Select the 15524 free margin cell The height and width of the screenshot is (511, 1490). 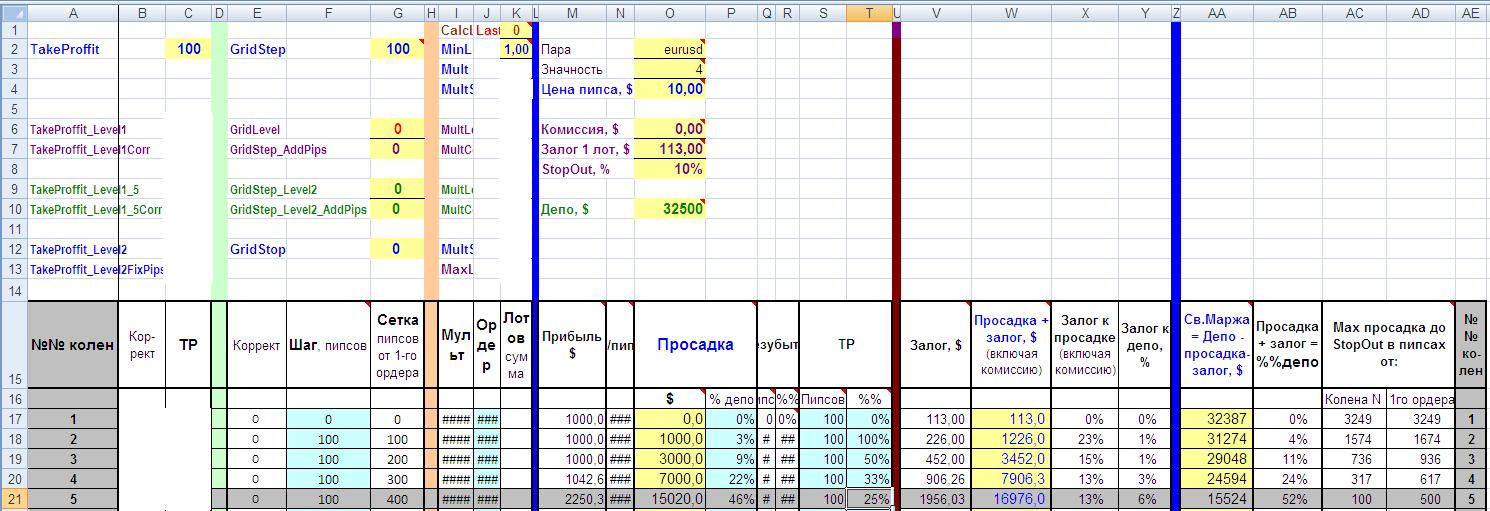click(x=1217, y=499)
